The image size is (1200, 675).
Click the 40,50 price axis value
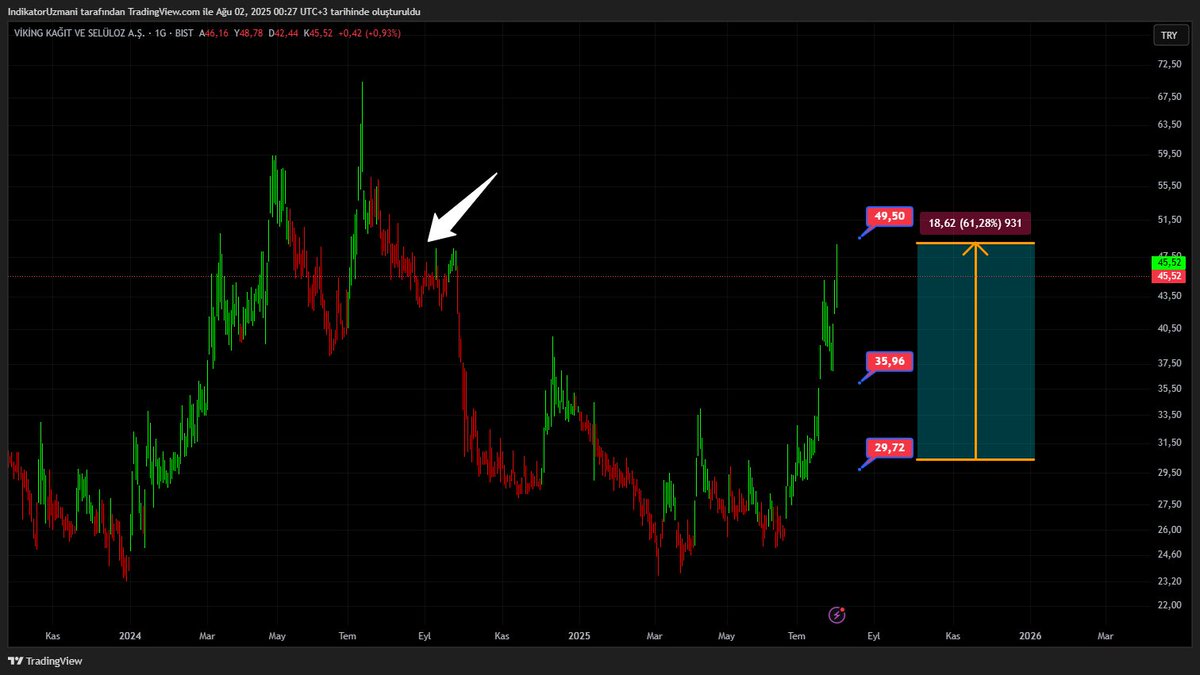[1168, 328]
